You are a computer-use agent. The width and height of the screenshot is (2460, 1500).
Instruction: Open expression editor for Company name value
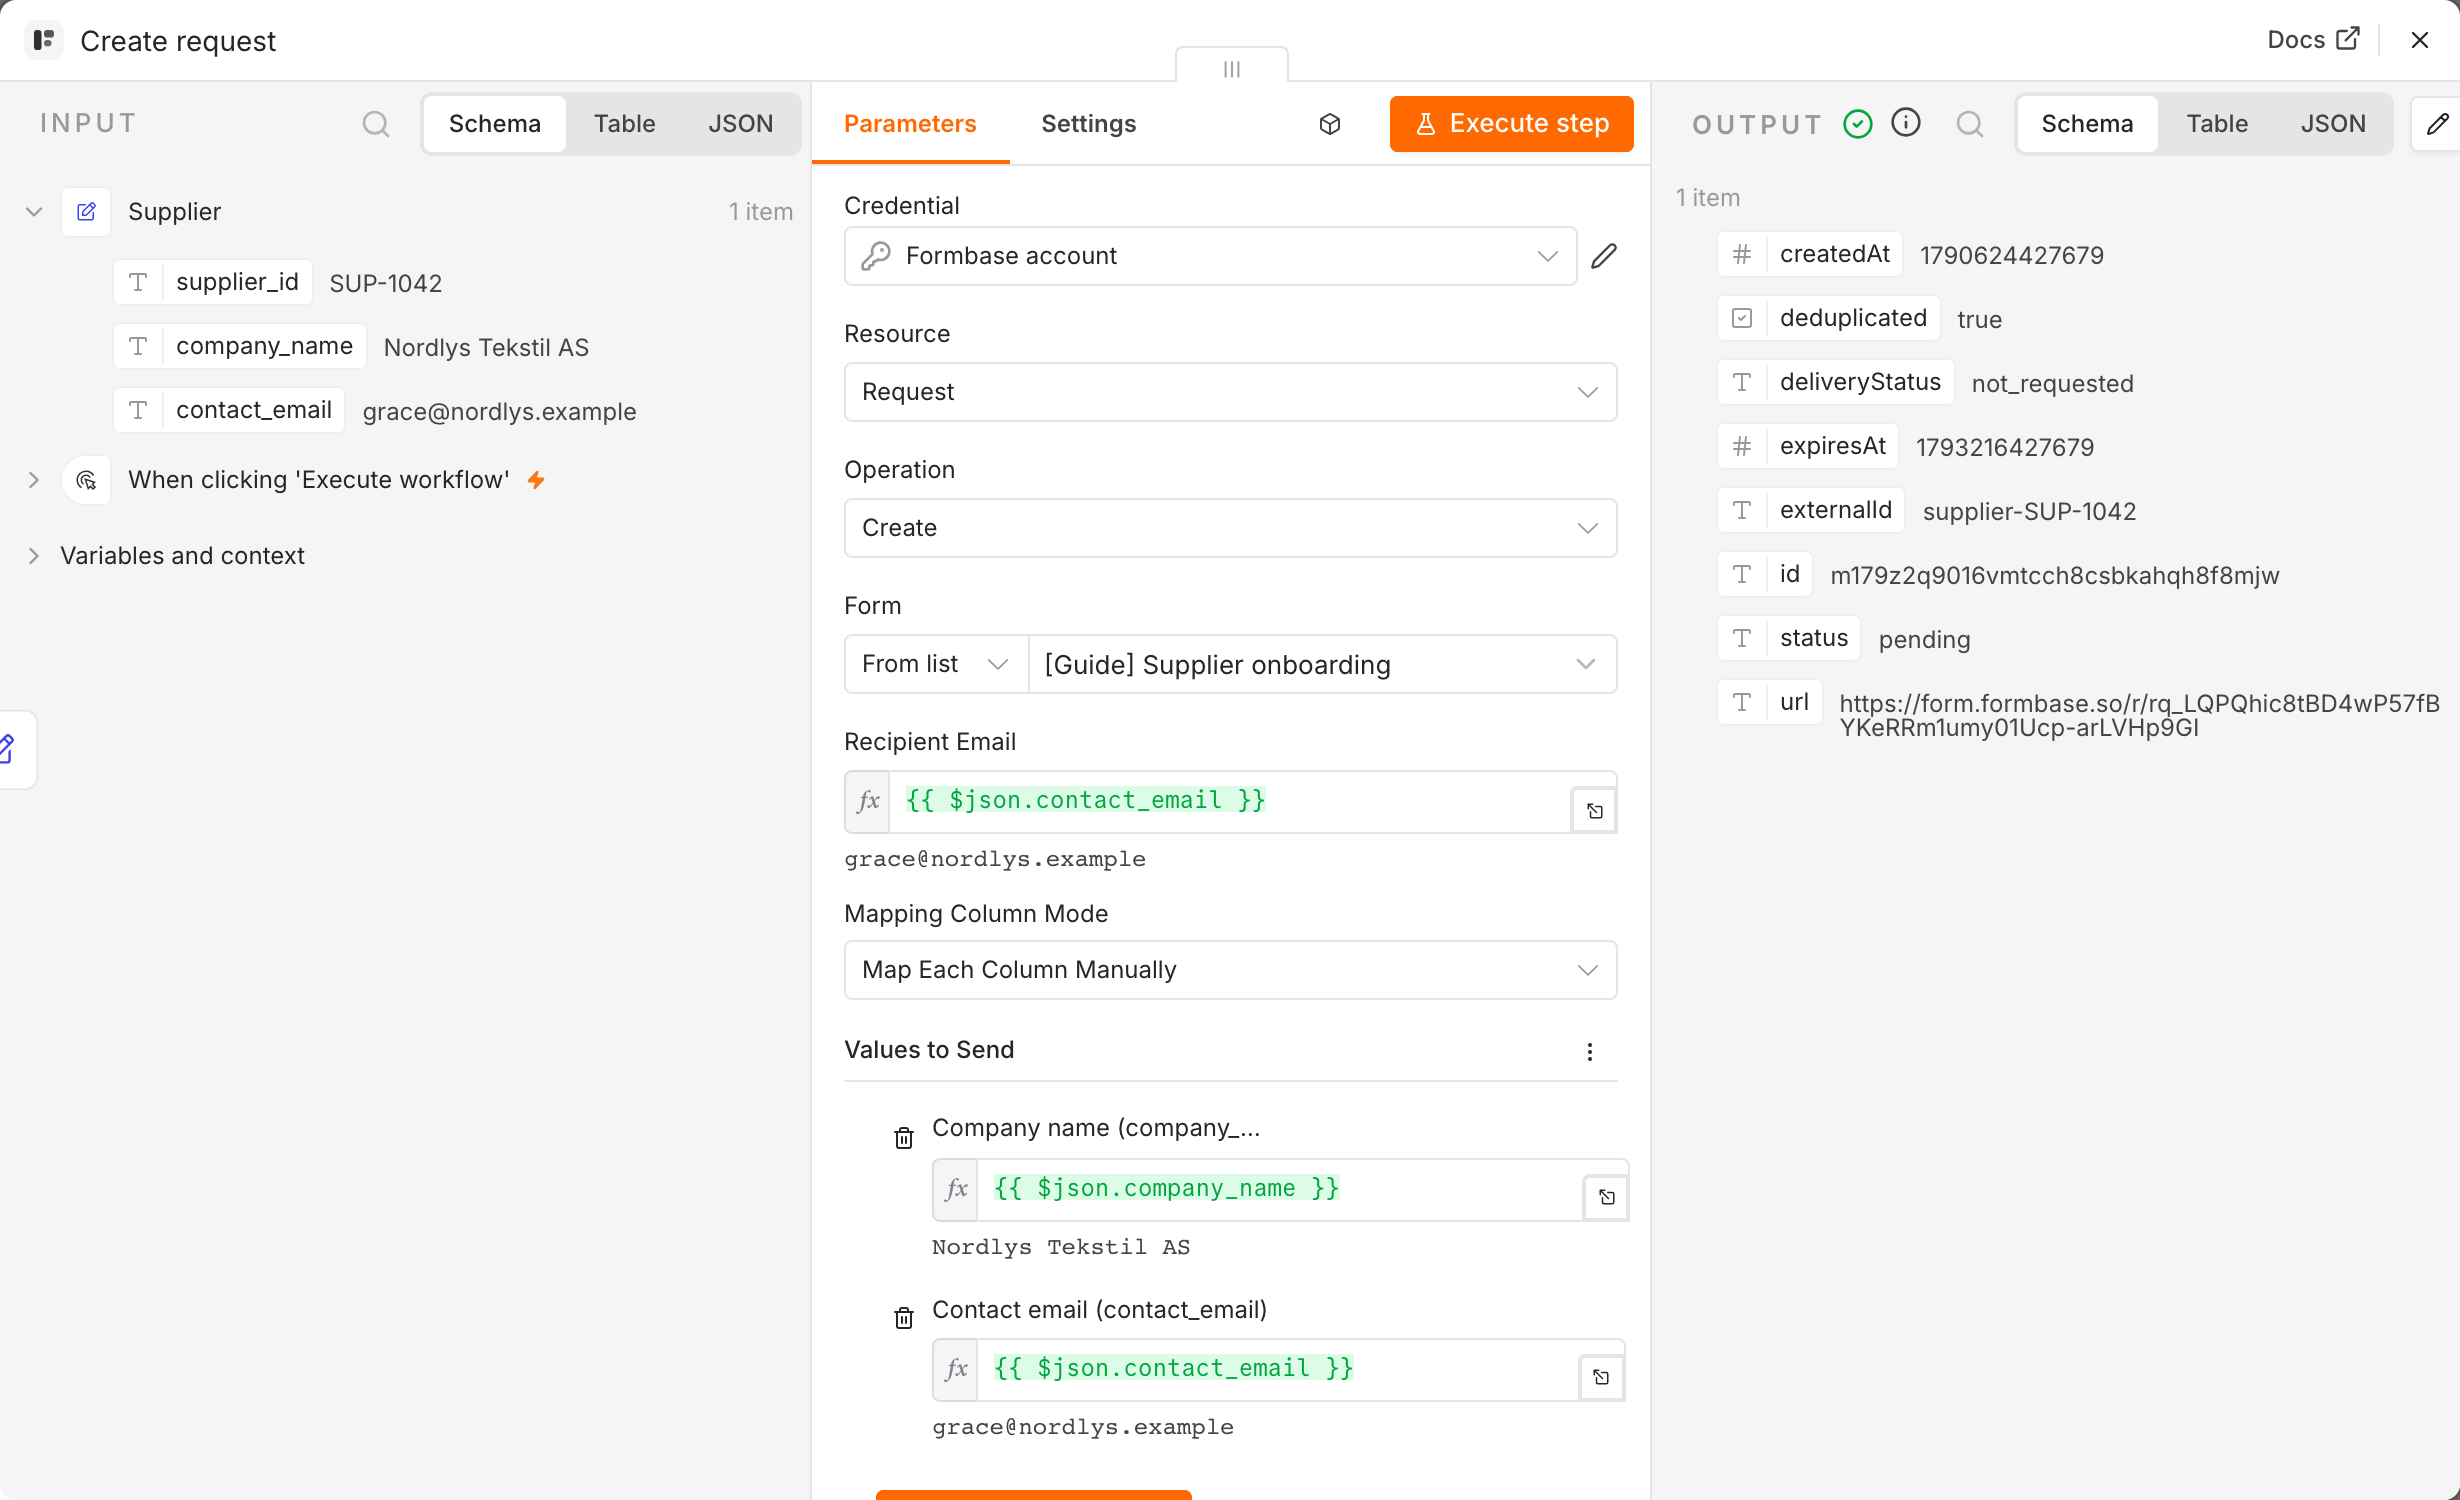[1607, 1197]
